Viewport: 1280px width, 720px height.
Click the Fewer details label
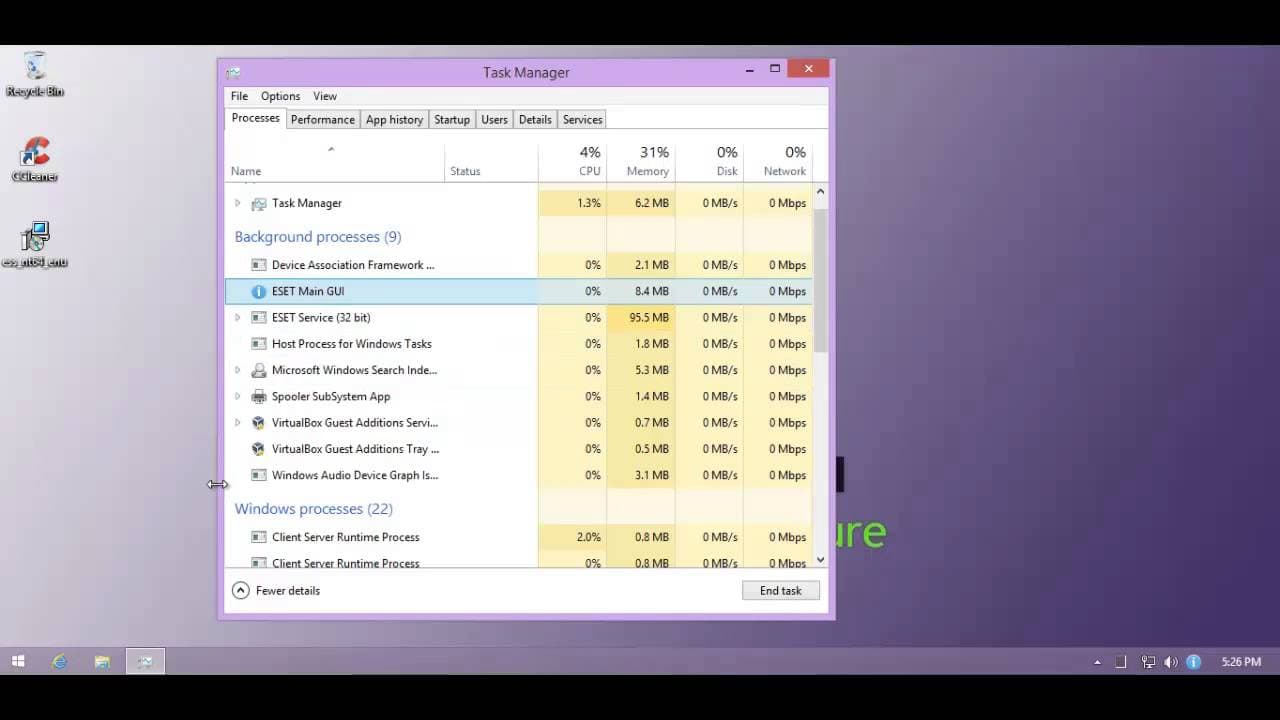click(288, 591)
